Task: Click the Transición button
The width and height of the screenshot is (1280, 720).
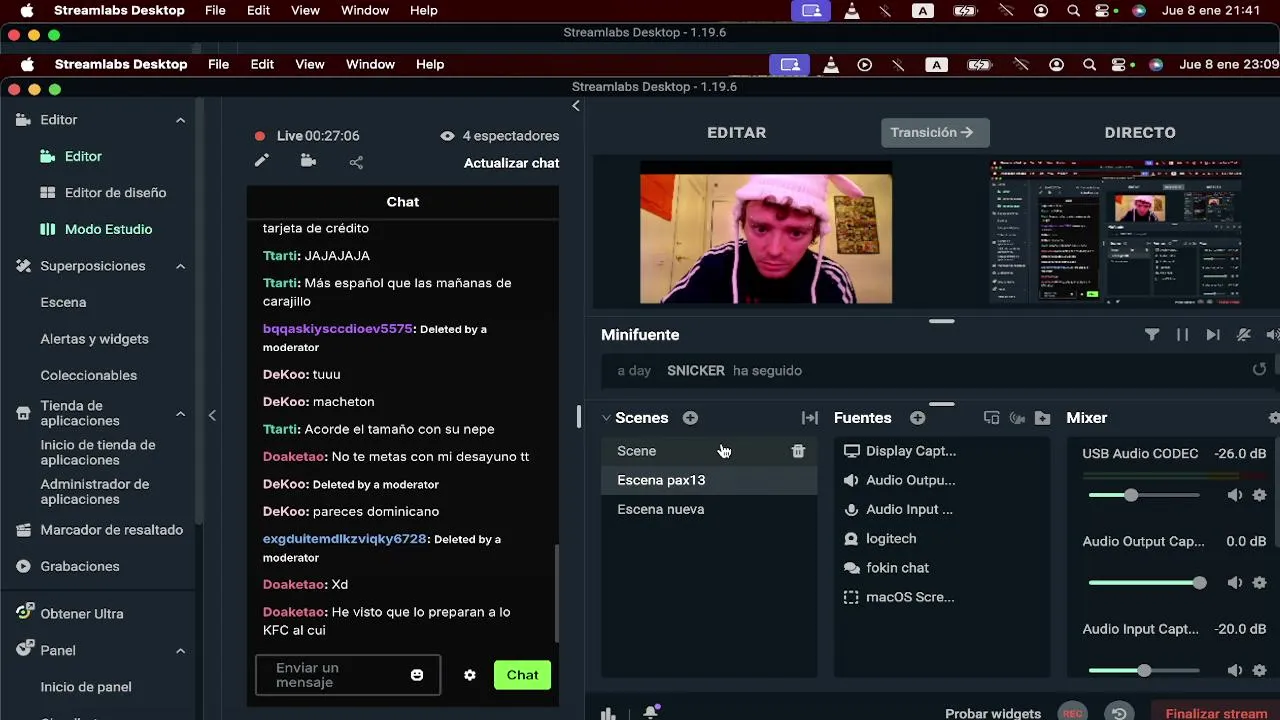Action: pos(935,132)
